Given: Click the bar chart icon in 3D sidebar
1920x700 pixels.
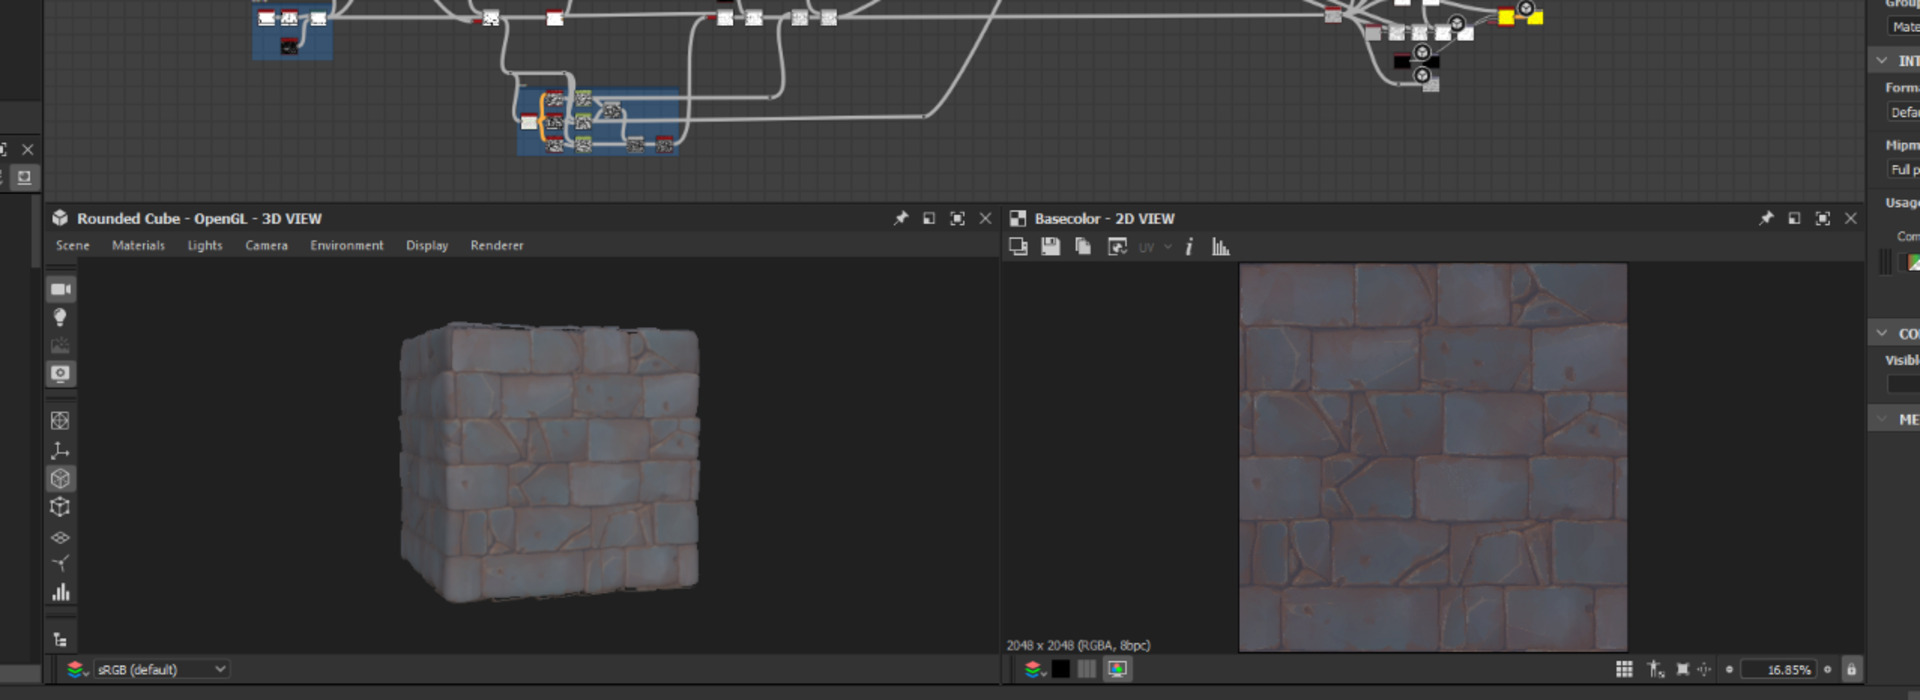Looking at the screenshot, I should pyautogui.click(x=61, y=592).
